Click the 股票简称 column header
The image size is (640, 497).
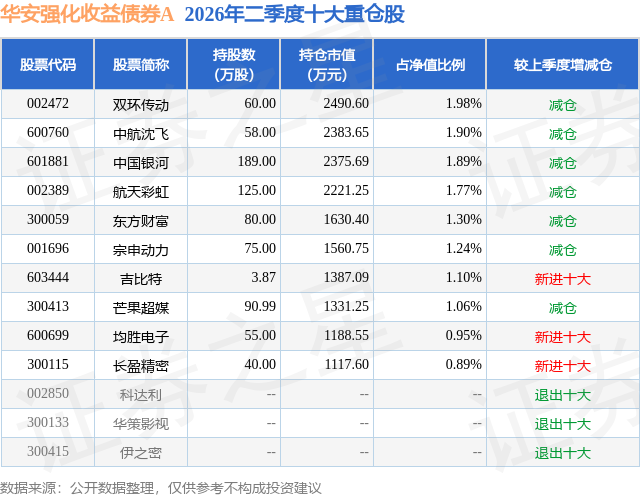[141, 64]
